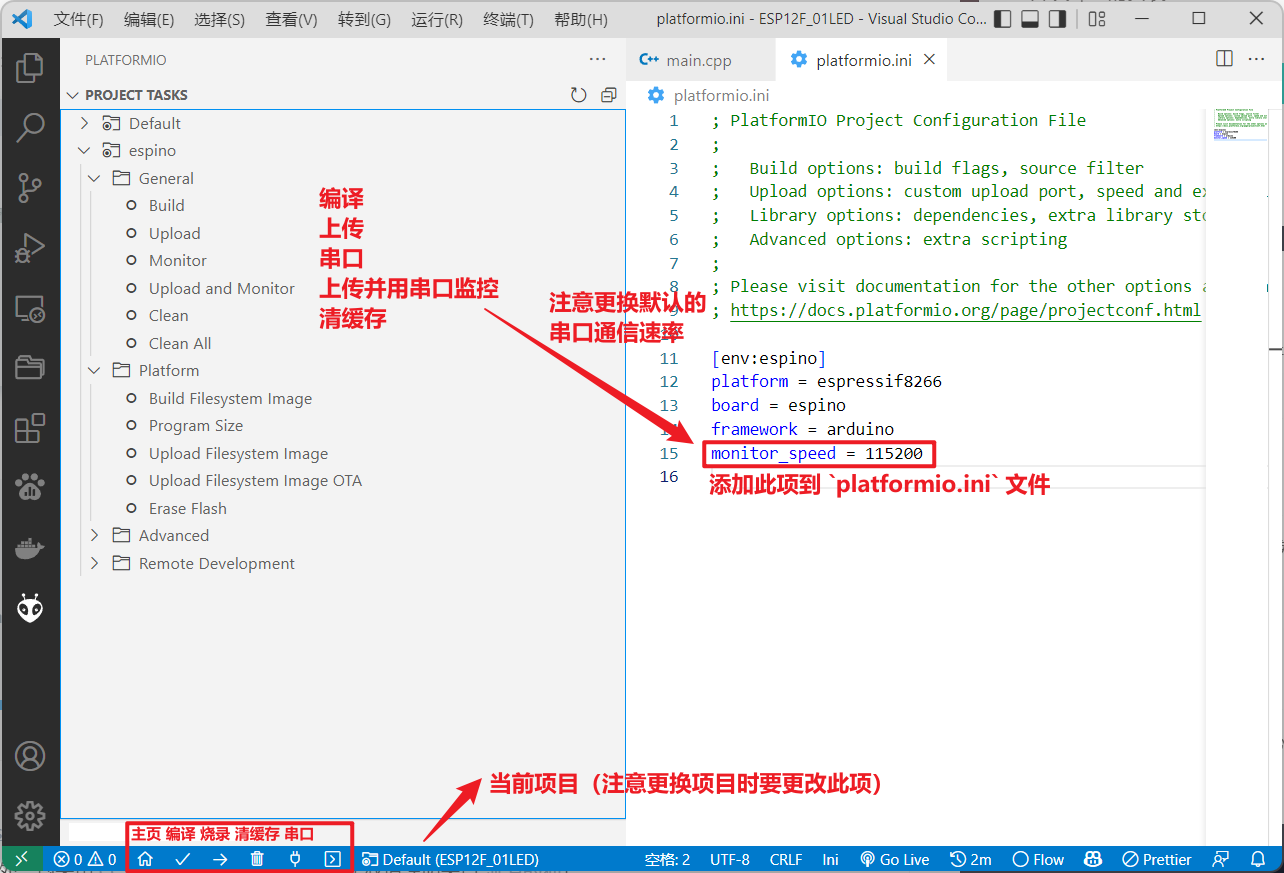Open the Accounts menu icon
The height and width of the screenshot is (873, 1284).
(x=30, y=756)
